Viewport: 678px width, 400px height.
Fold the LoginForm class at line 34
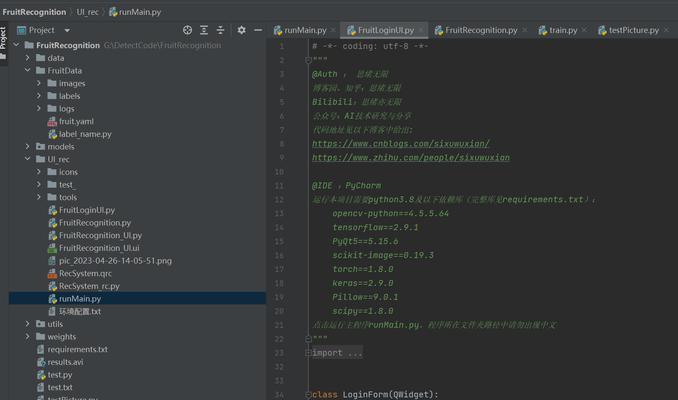pyautogui.click(x=308, y=394)
